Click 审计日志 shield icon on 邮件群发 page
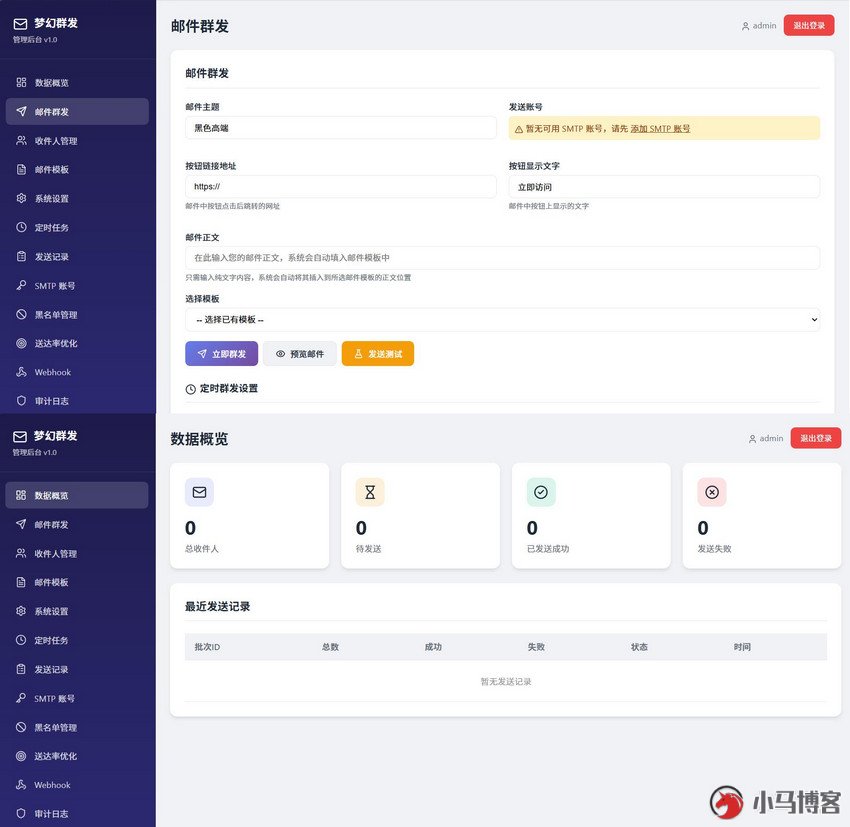Image resolution: width=850 pixels, height=827 pixels. [21, 400]
